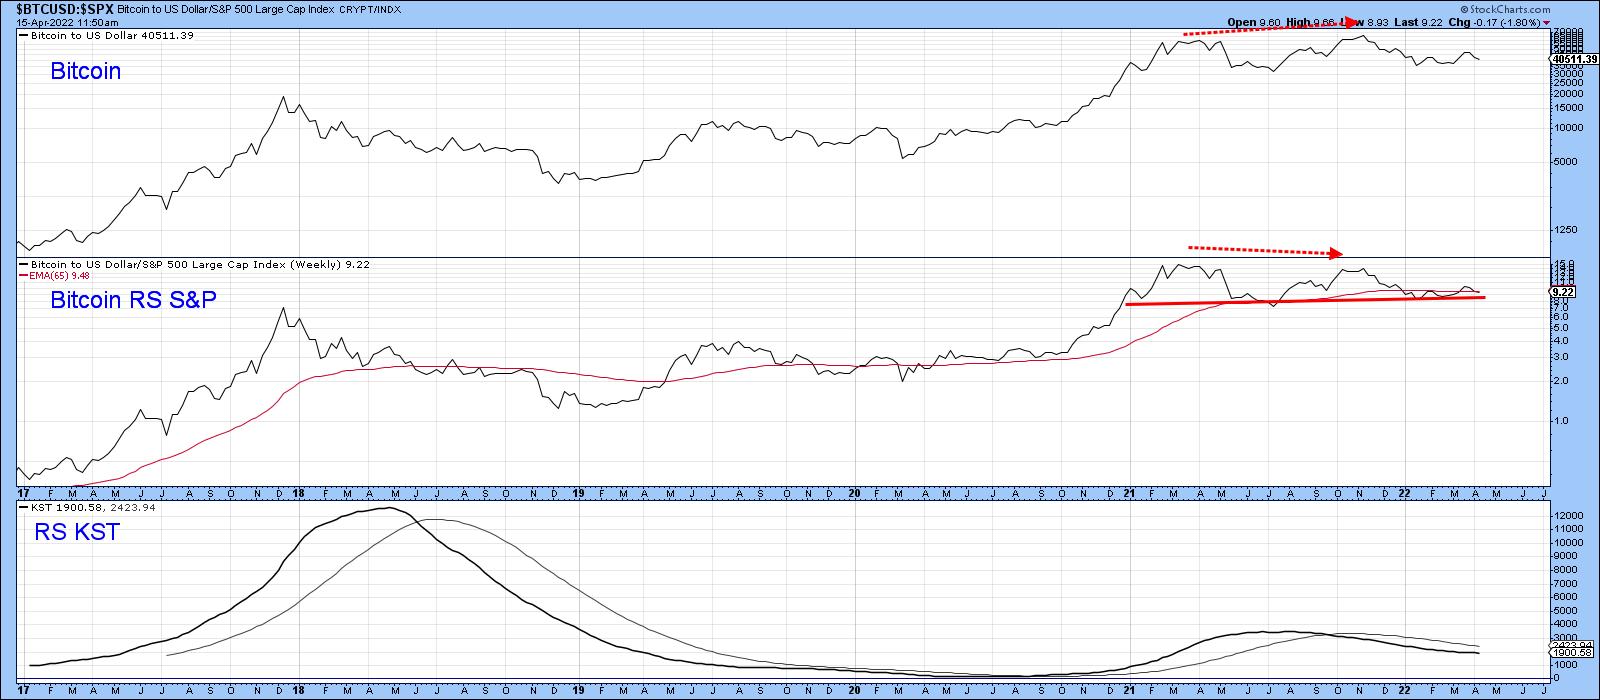The width and height of the screenshot is (1600, 700).
Task: Click the 1900.58 KST value tag on right axis
Action: click(1567, 653)
